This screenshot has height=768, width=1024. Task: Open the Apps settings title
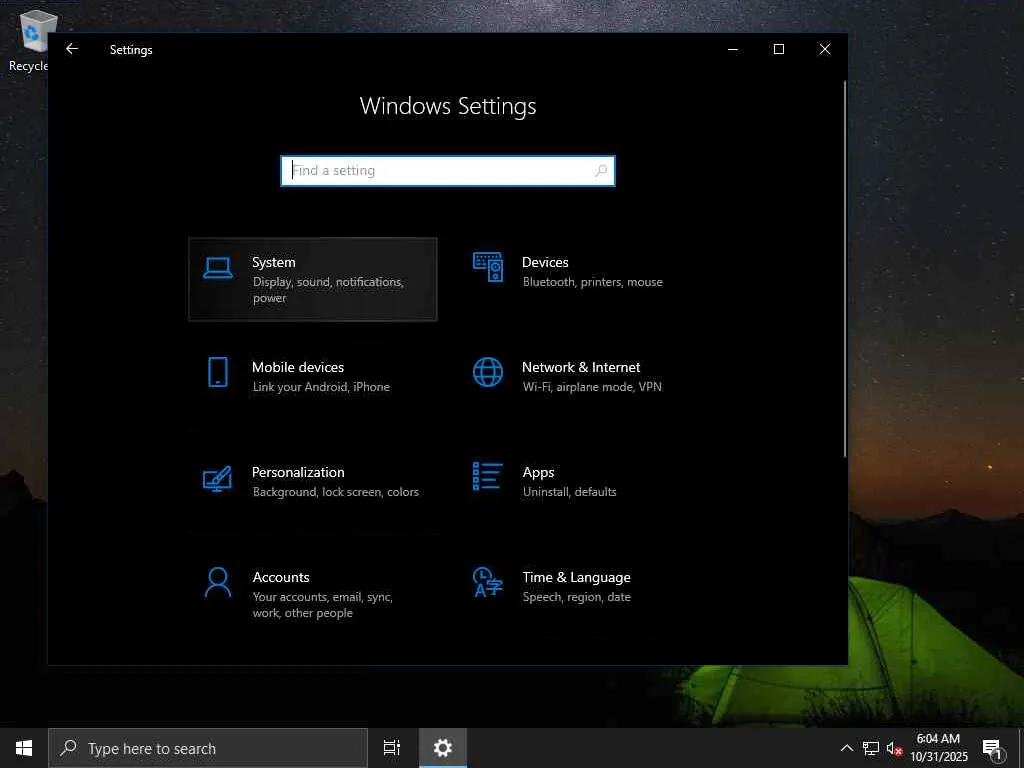[538, 472]
